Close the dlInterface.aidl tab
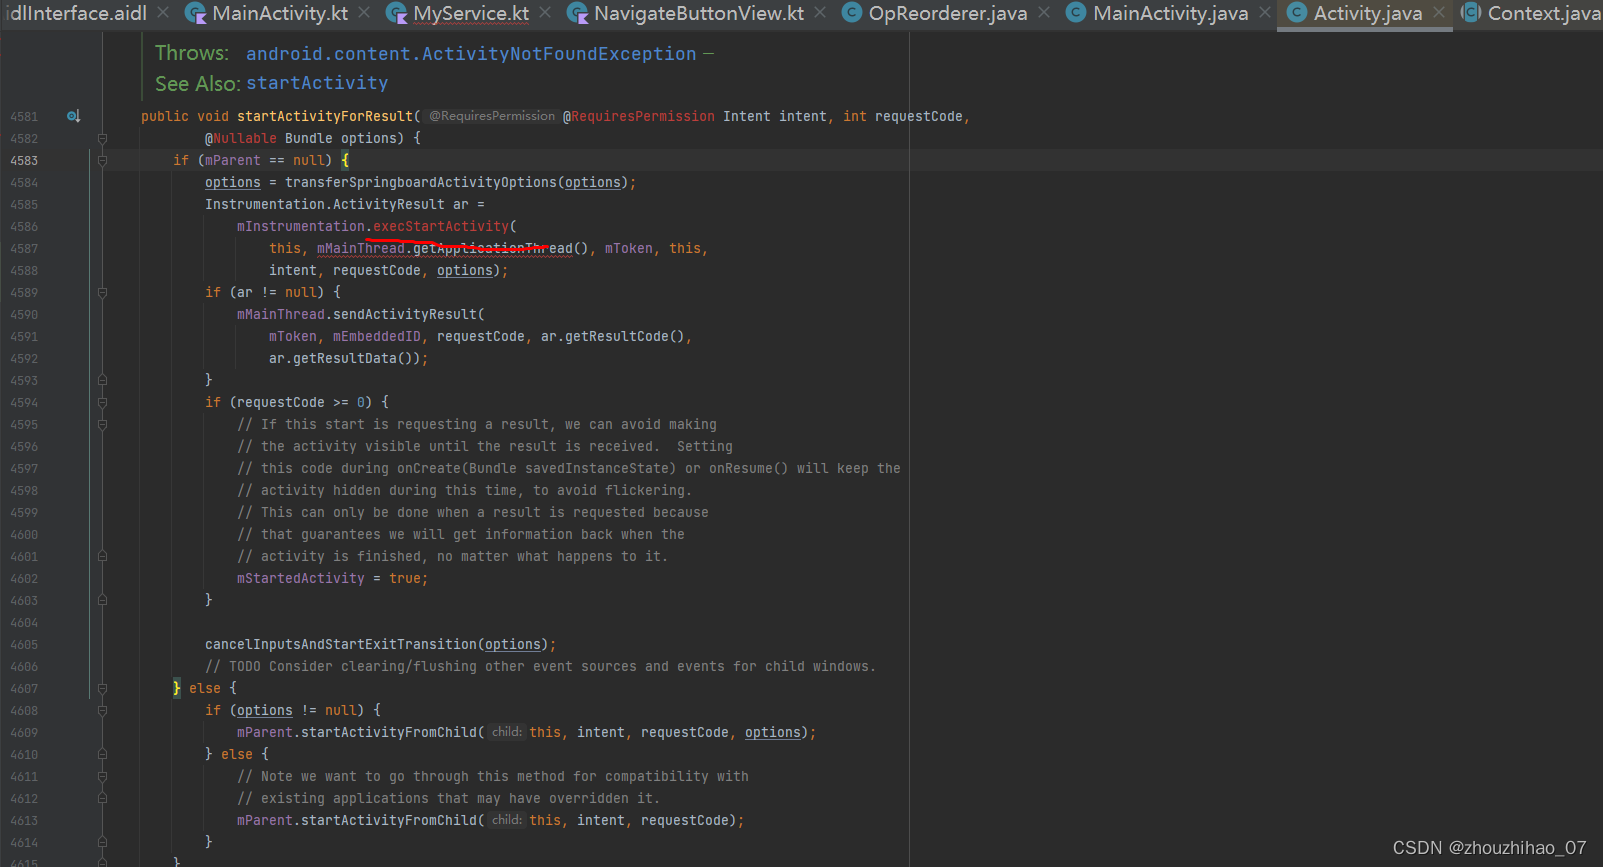Viewport: 1603px width, 867px height. click(x=163, y=13)
